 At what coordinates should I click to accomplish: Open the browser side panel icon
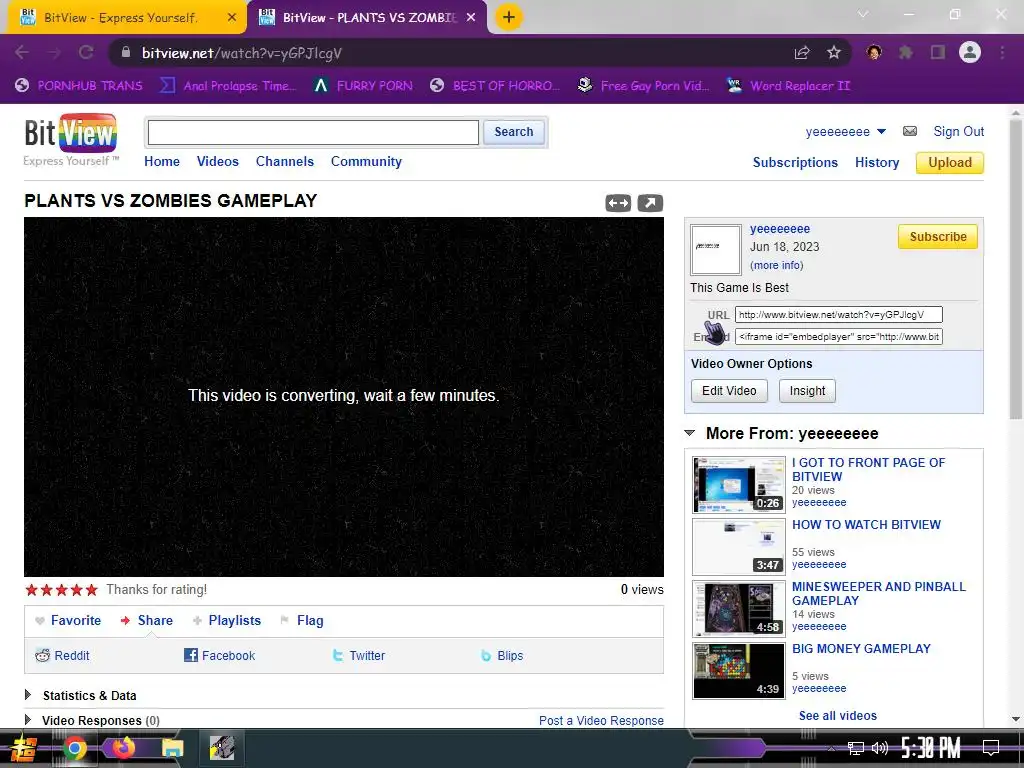tap(938, 53)
